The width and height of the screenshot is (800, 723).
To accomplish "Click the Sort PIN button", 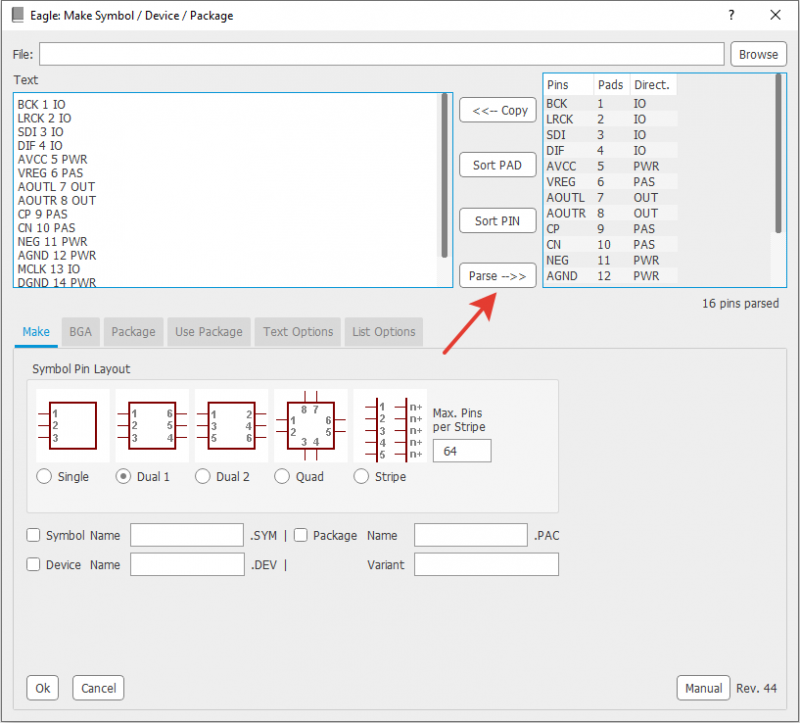I will pos(497,221).
